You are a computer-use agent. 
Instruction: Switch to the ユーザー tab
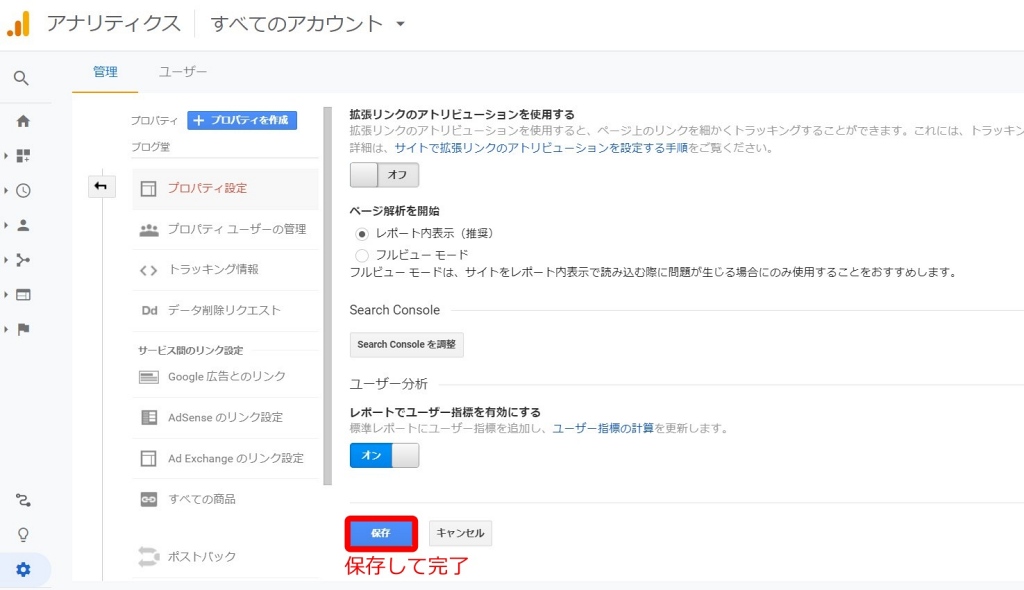point(180,72)
